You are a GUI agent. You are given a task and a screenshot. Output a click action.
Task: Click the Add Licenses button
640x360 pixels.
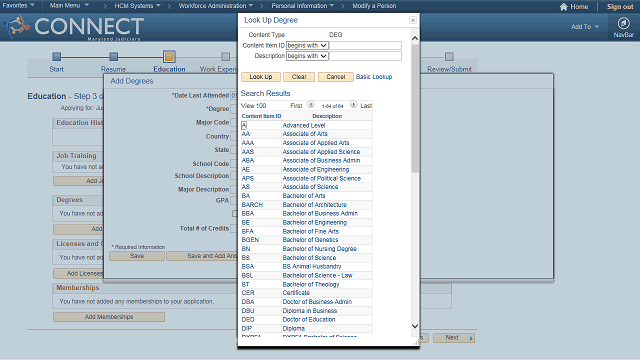78,273
